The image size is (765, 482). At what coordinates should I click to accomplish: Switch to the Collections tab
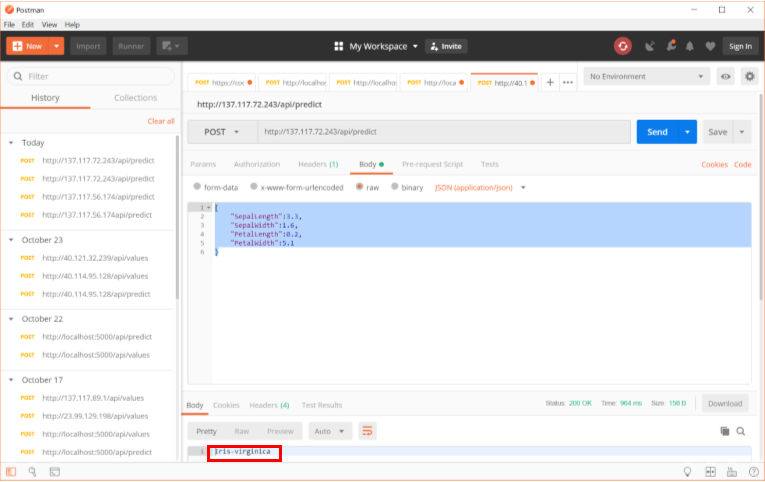click(x=135, y=98)
